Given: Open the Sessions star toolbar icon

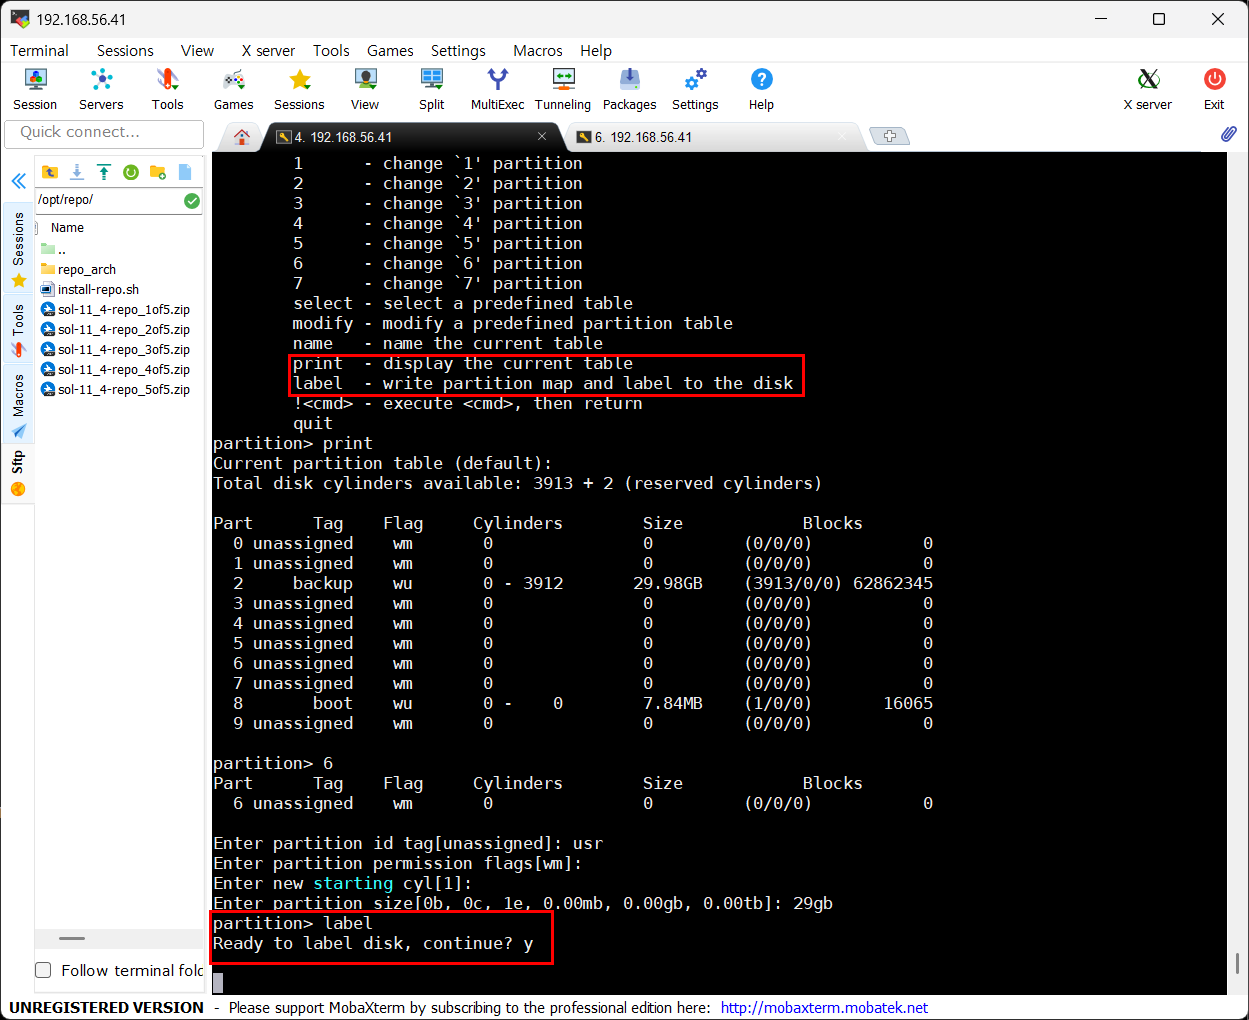Looking at the screenshot, I should coord(299,89).
